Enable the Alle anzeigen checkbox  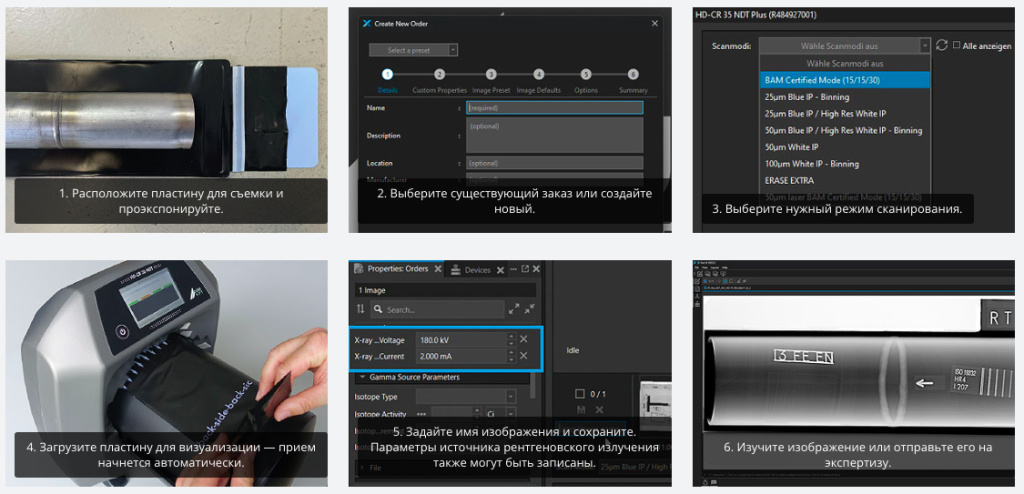click(956, 45)
